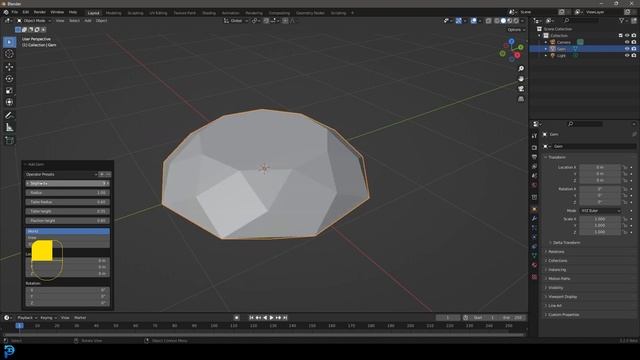Select the Measure tool
The height and width of the screenshot is (360, 640).
pyautogui.click(x=9, y=128)
